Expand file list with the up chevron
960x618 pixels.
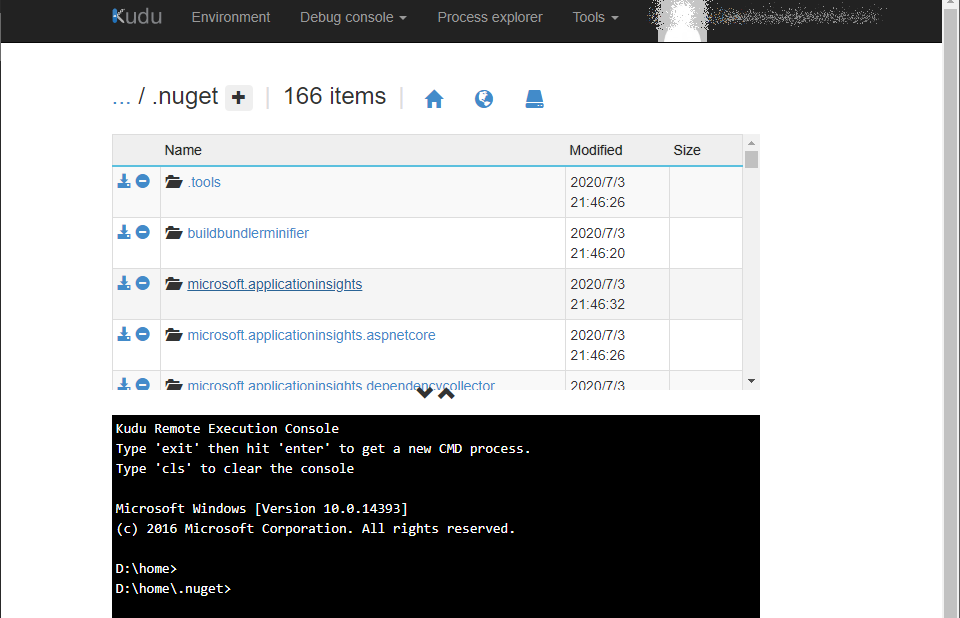(446, 393)
